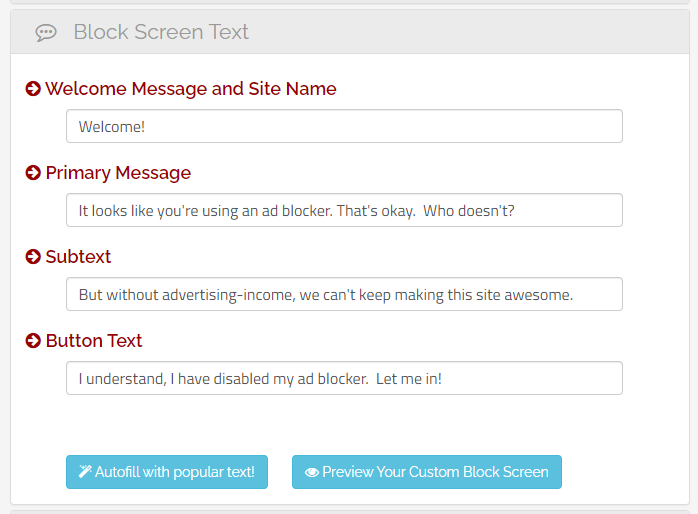Click arrow icon beside Welcome Message heading
698x514 pixels.
click(33, 89)
